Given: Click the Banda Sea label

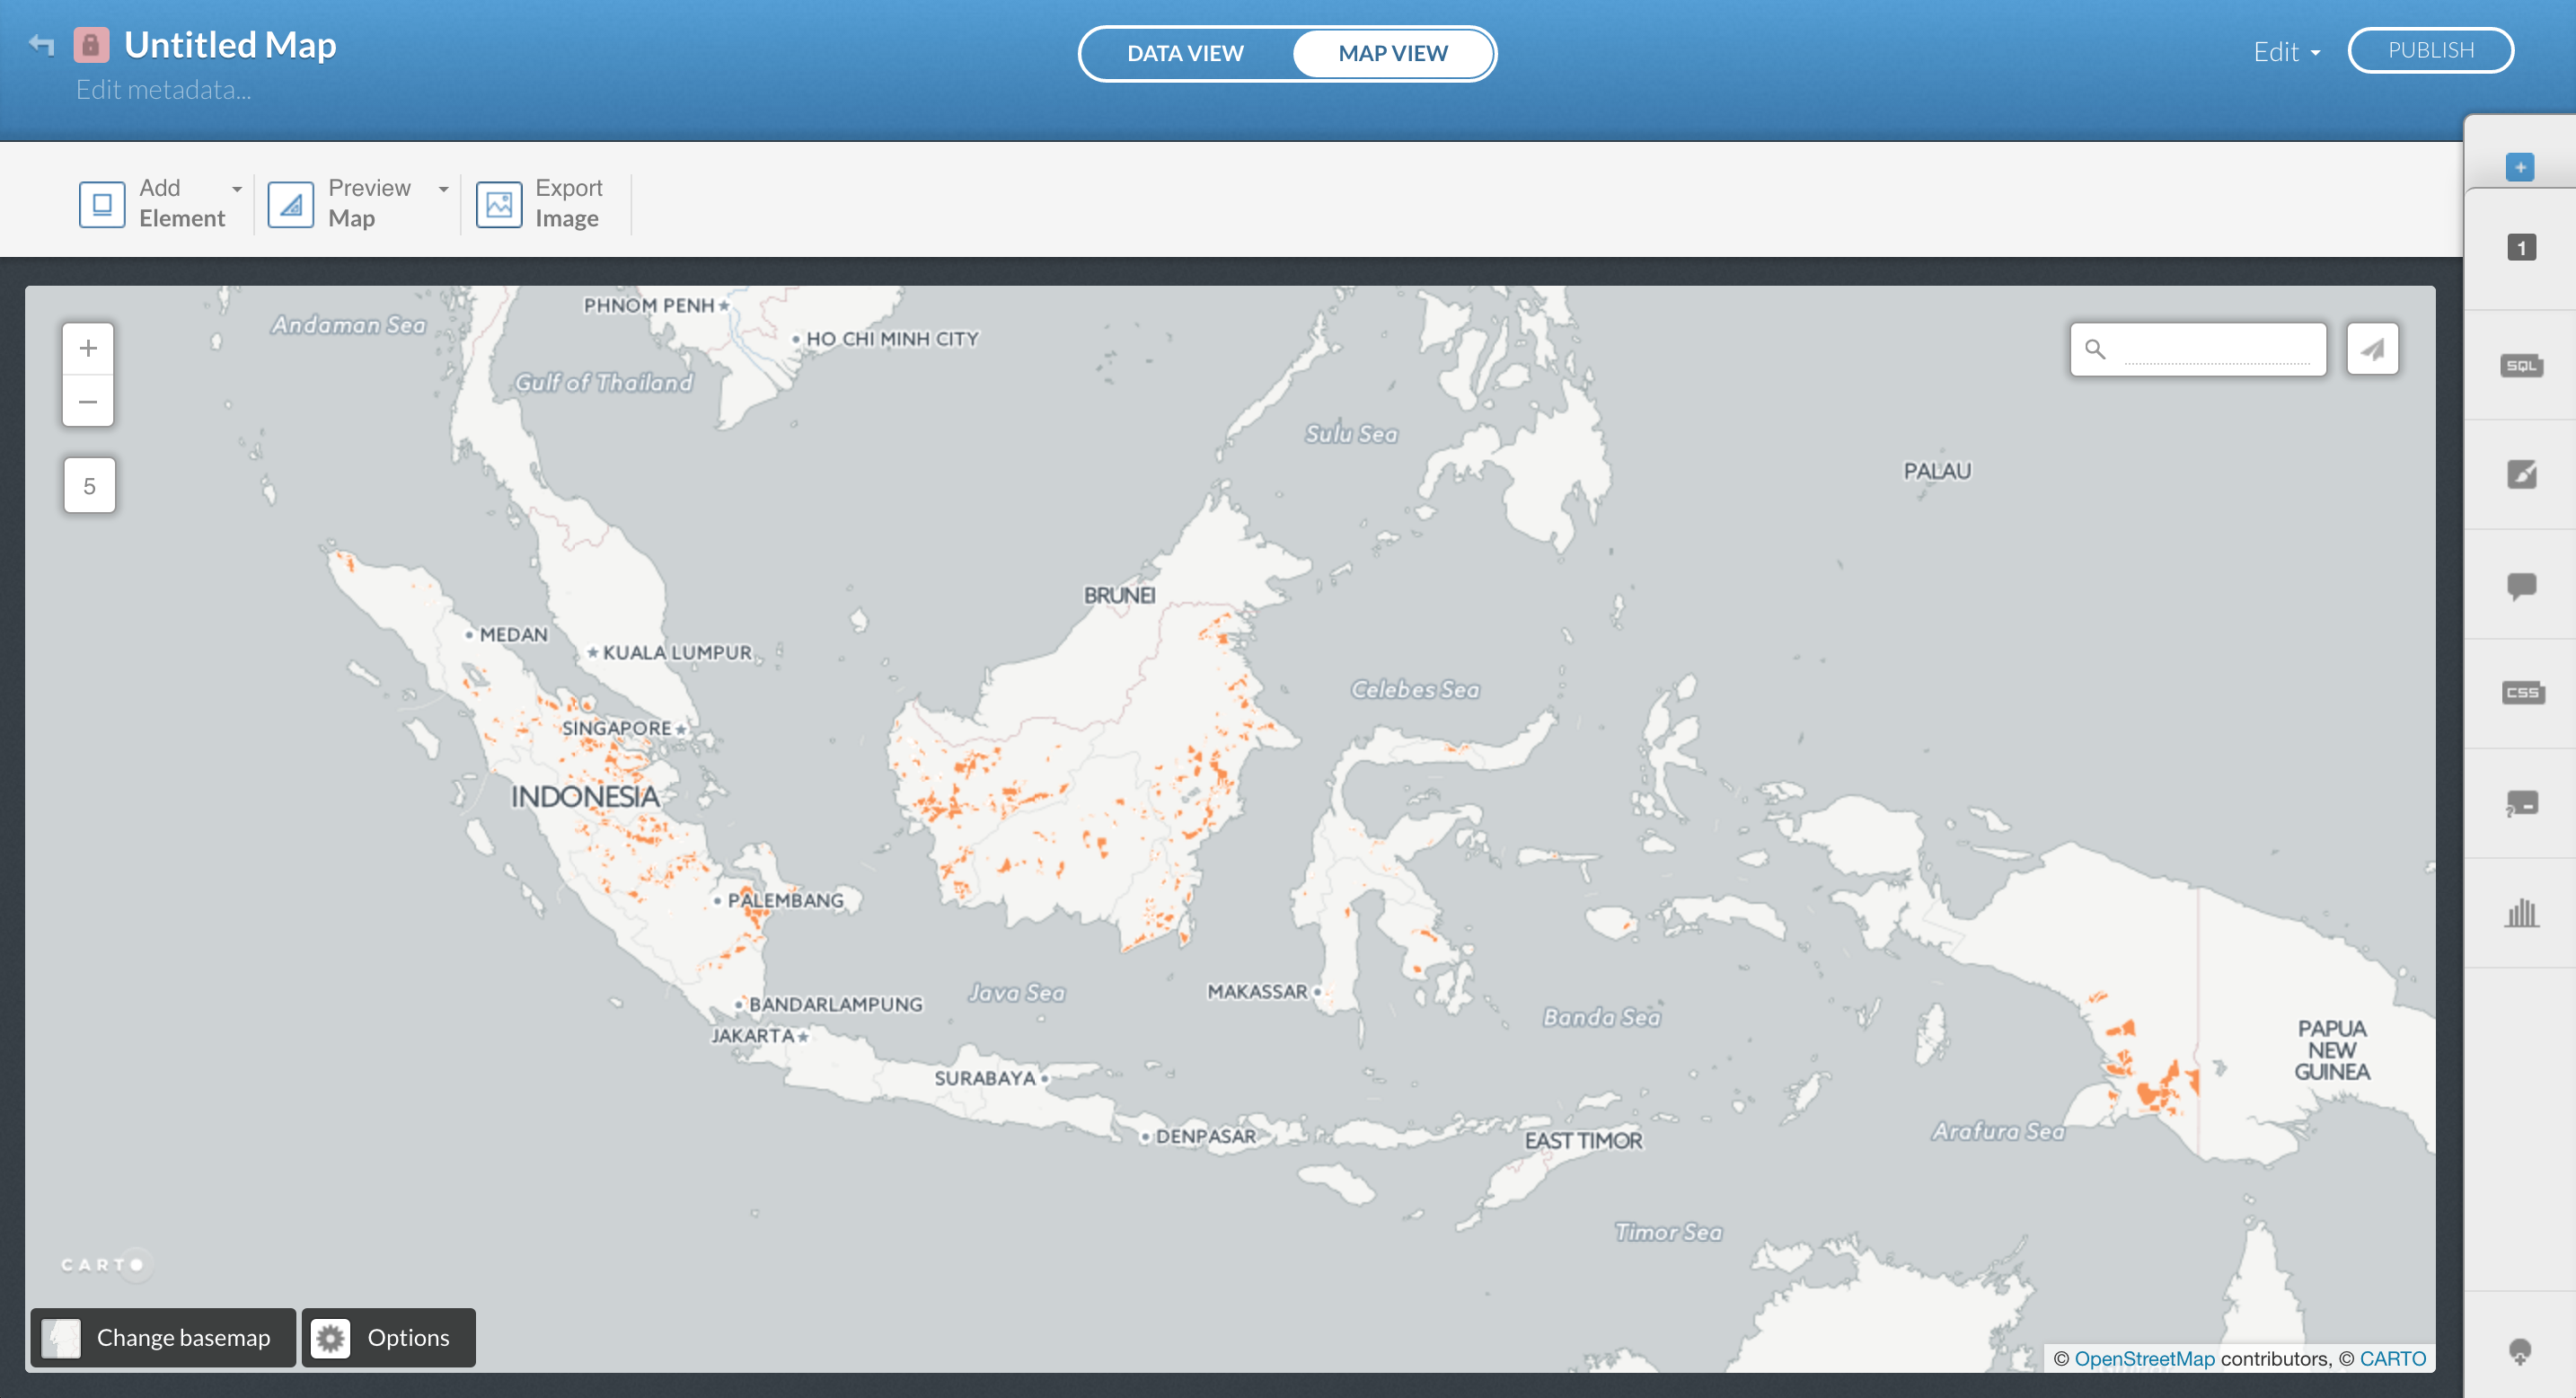Looking at the screenshot, I should tap(1601, 1017).
